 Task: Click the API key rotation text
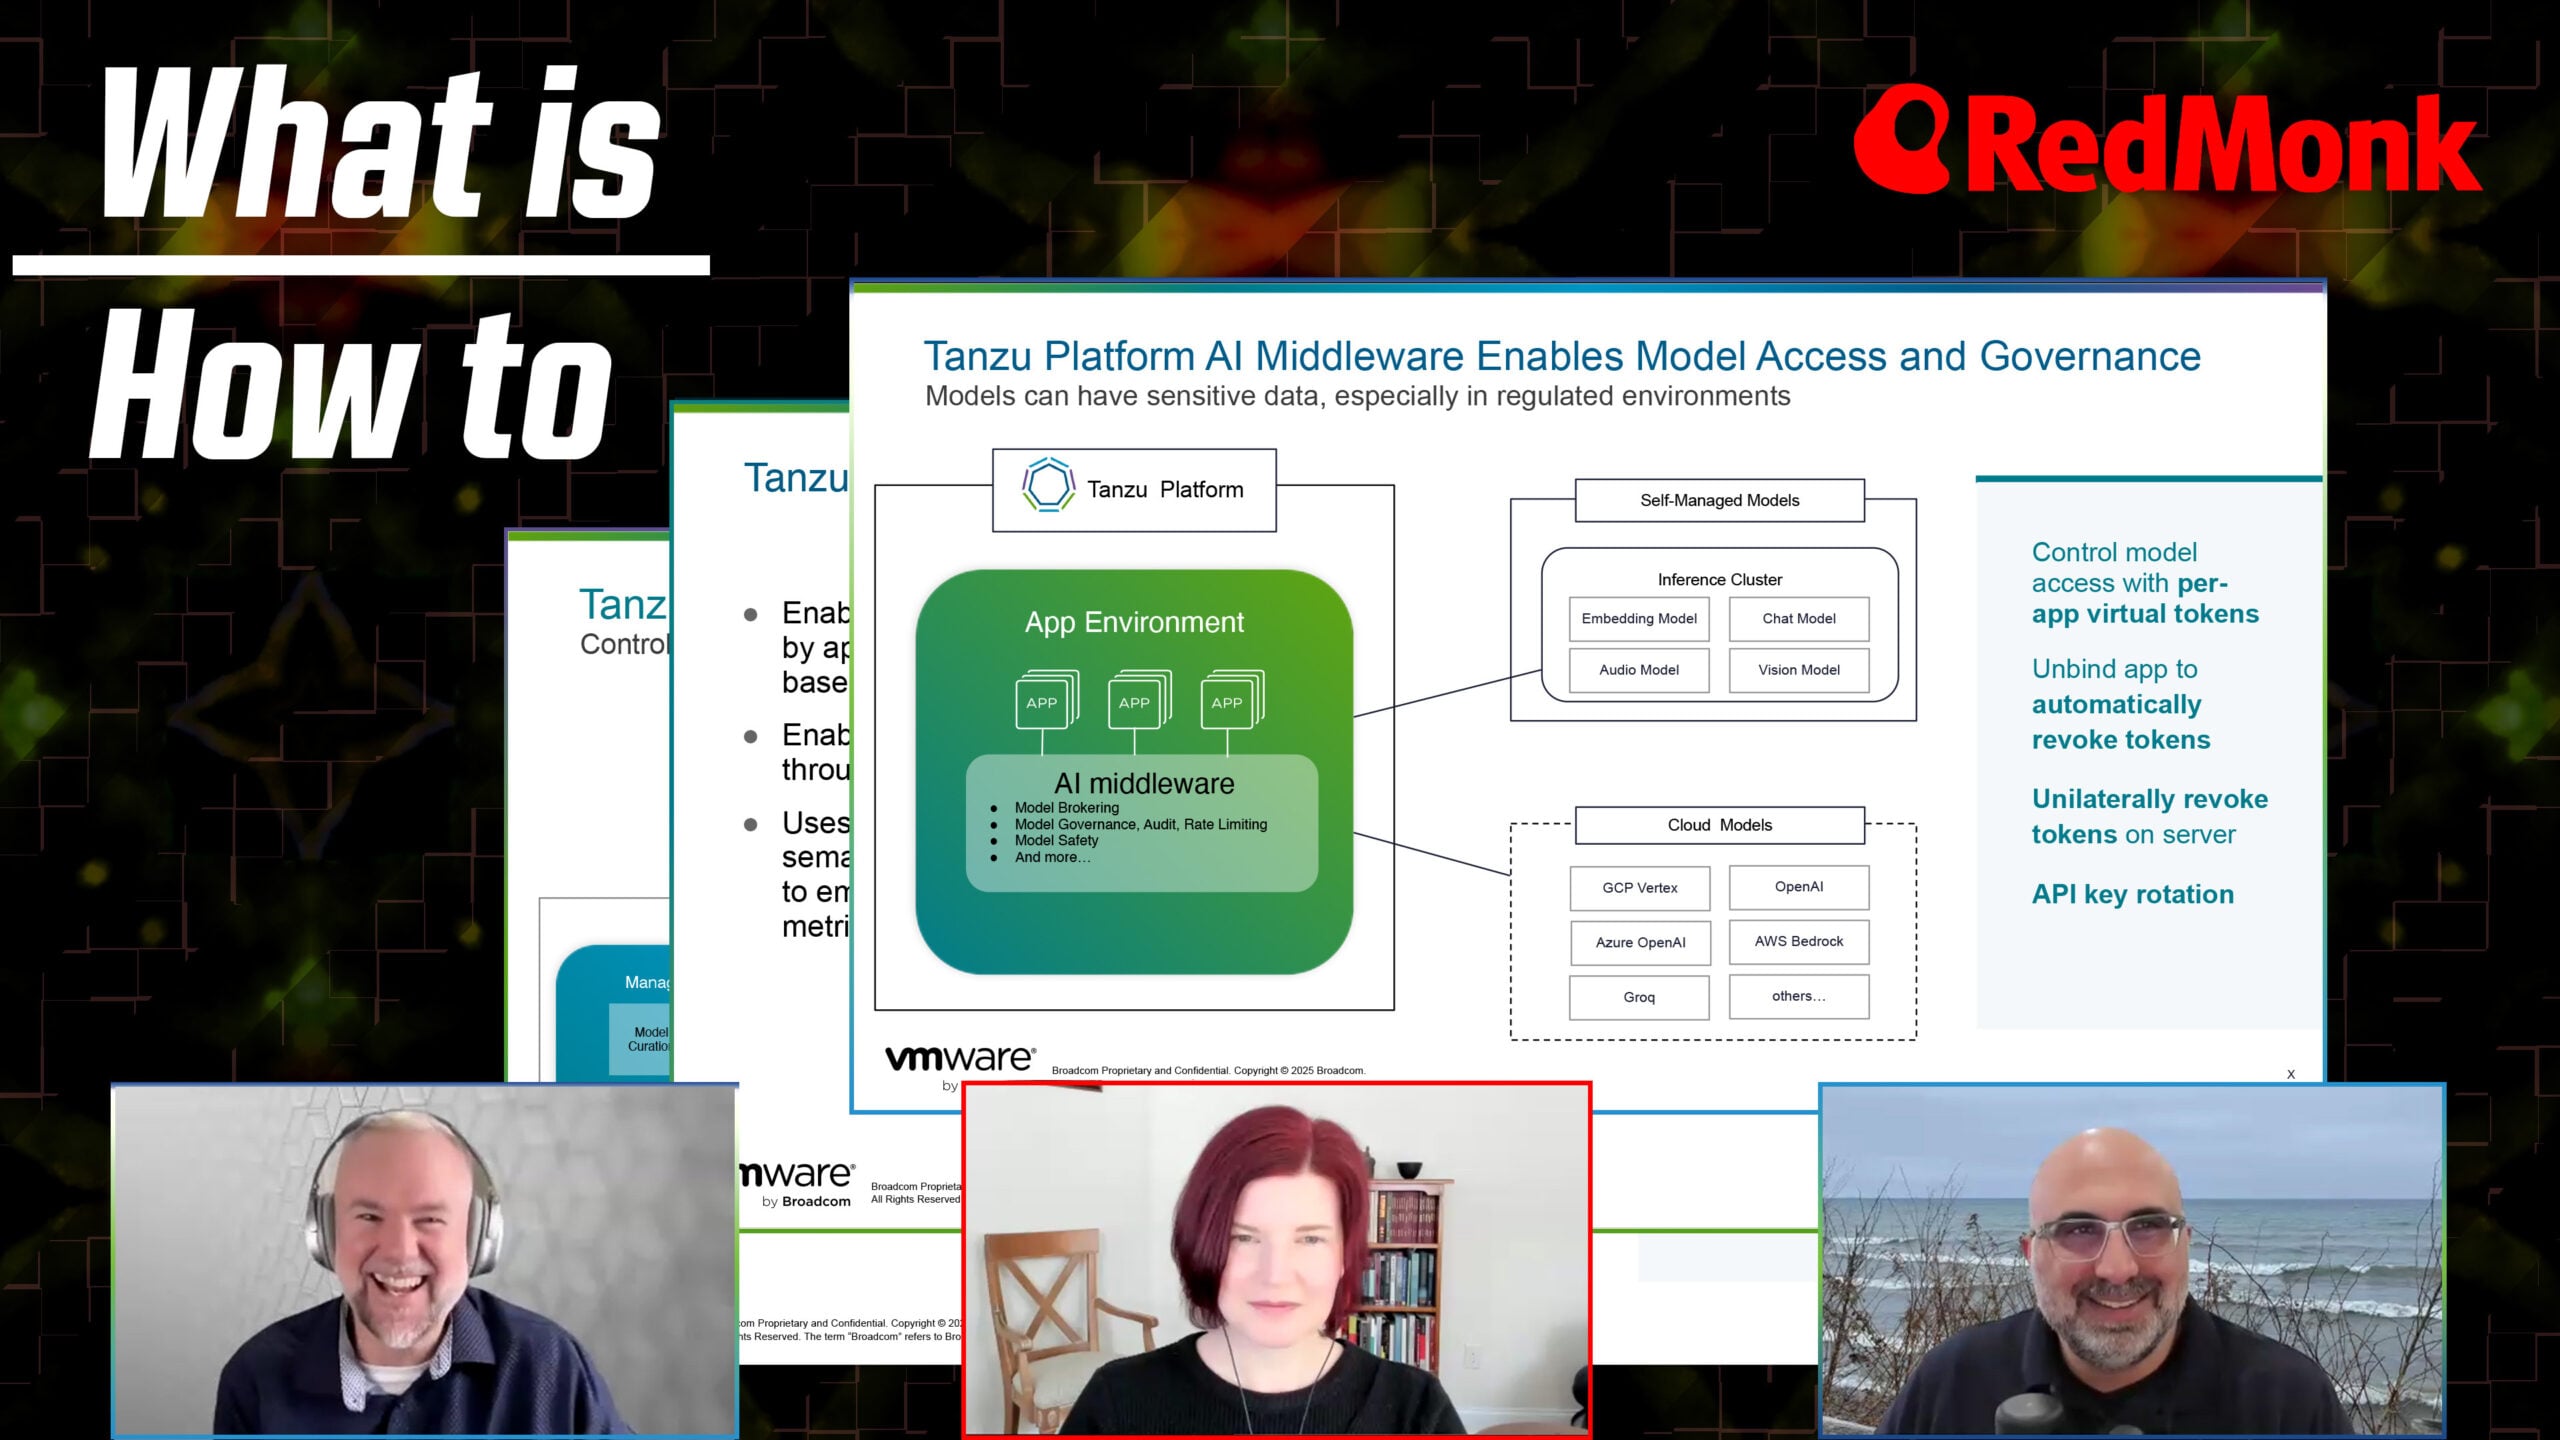[2132, 894]
